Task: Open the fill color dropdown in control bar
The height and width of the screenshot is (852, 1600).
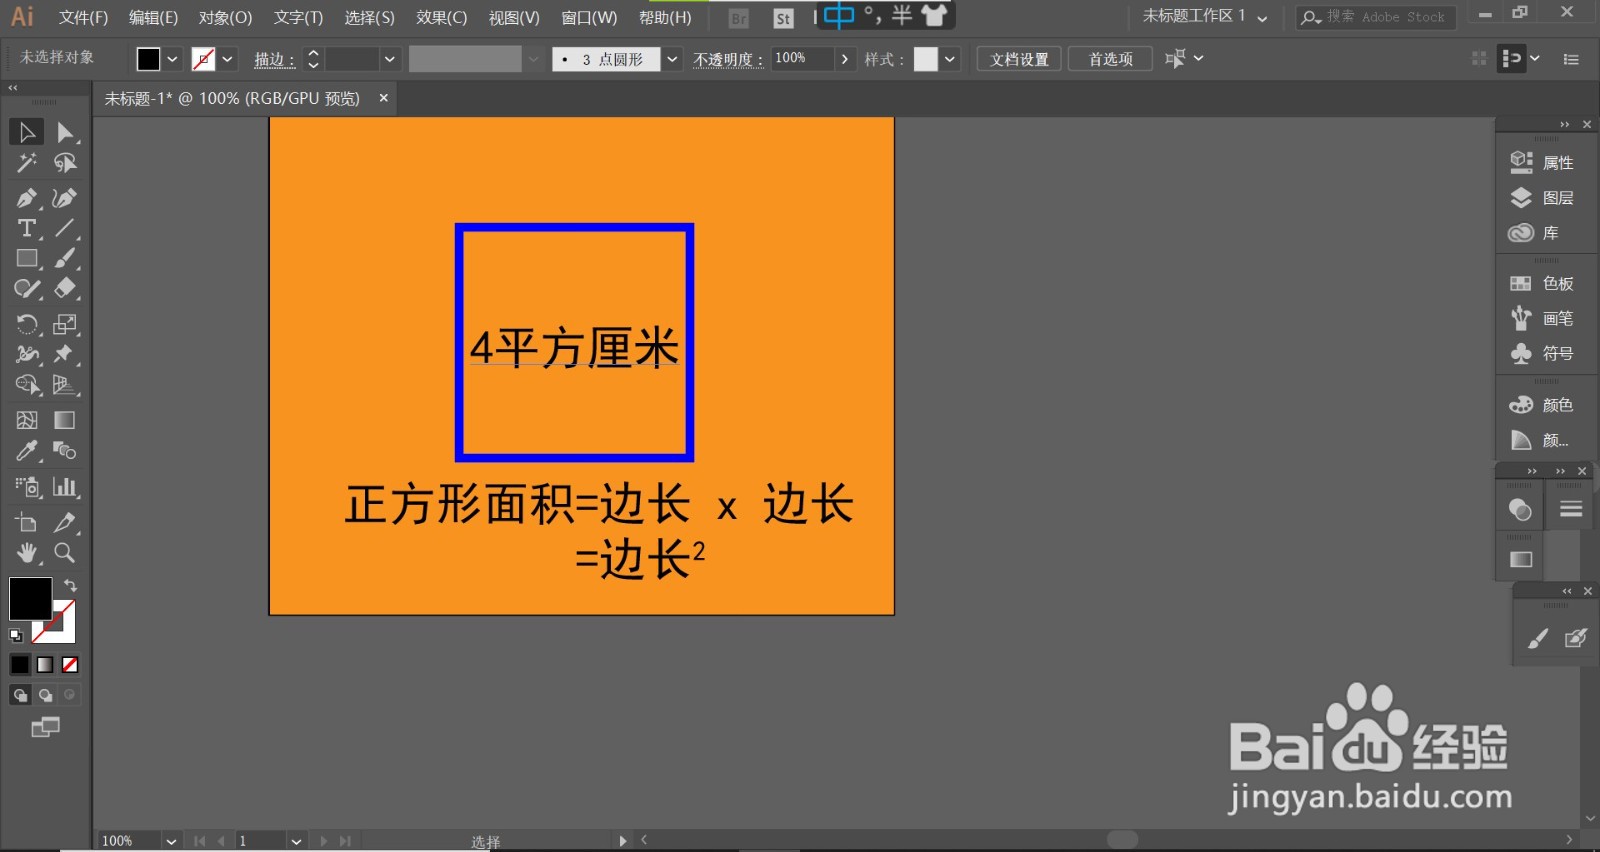Action: coord(172,59)
